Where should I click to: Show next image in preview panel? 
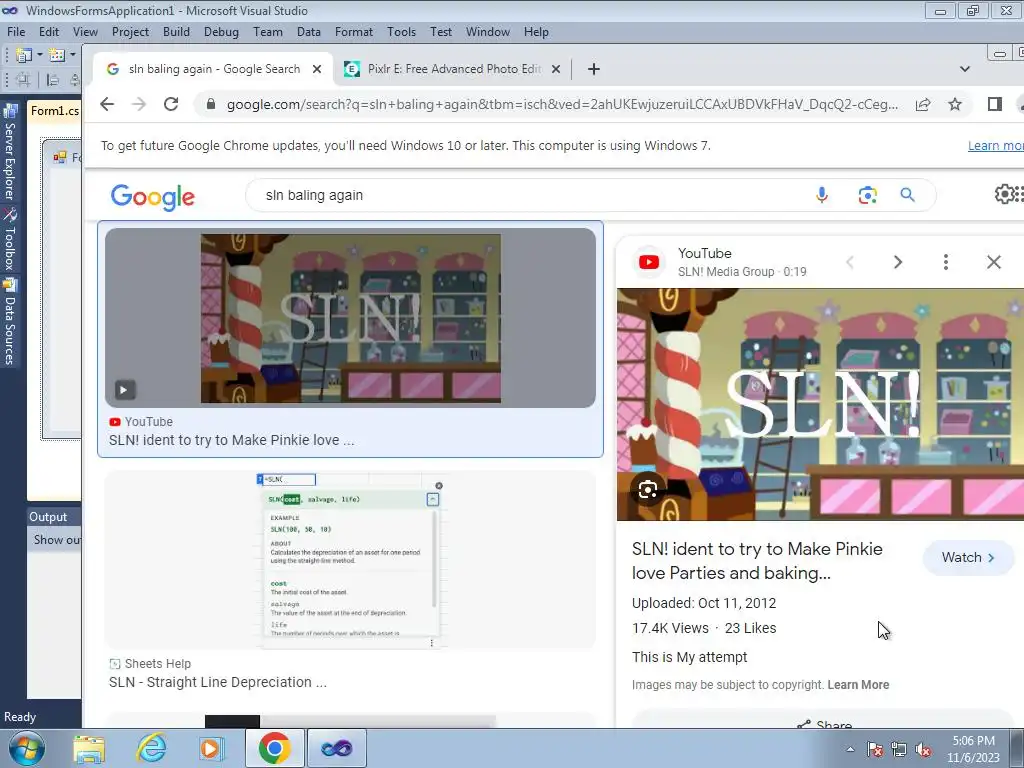coord(898,262)
